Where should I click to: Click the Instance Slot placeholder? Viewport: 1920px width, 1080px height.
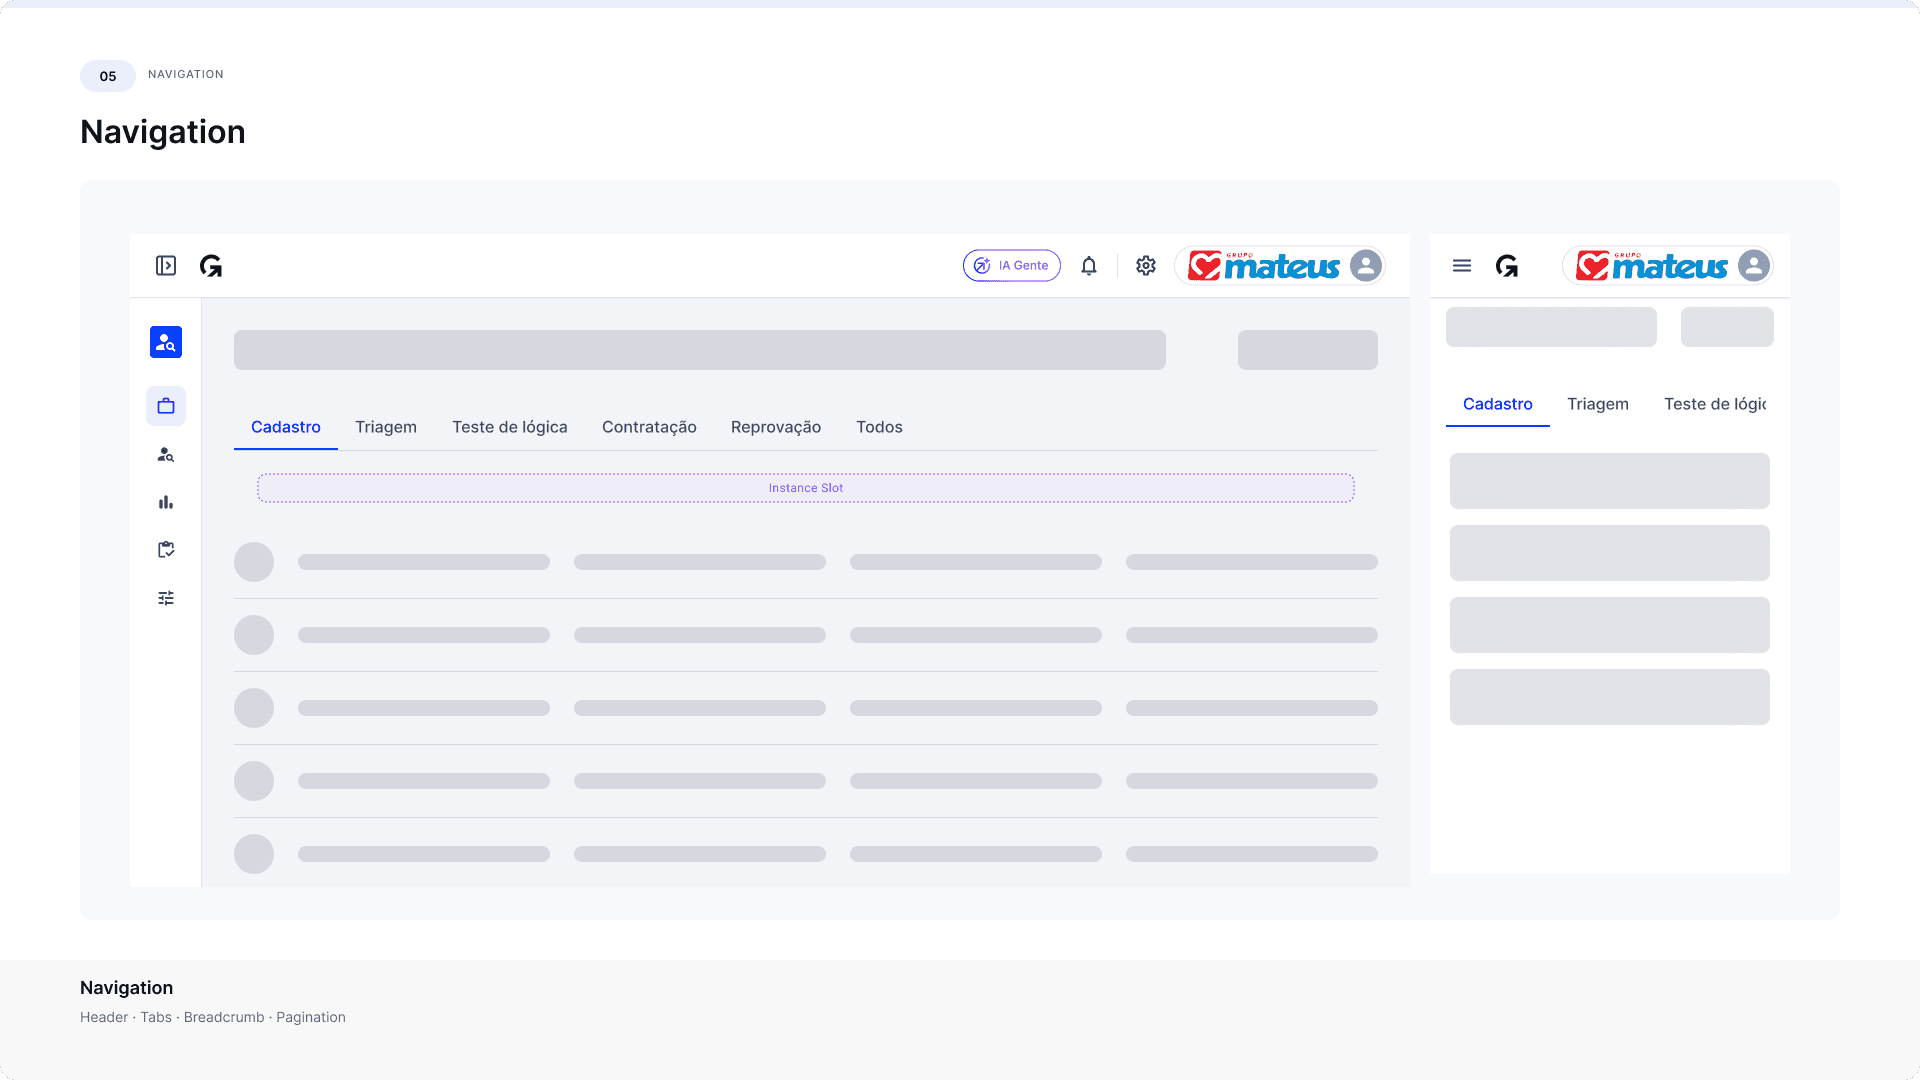tap(806, 488)
